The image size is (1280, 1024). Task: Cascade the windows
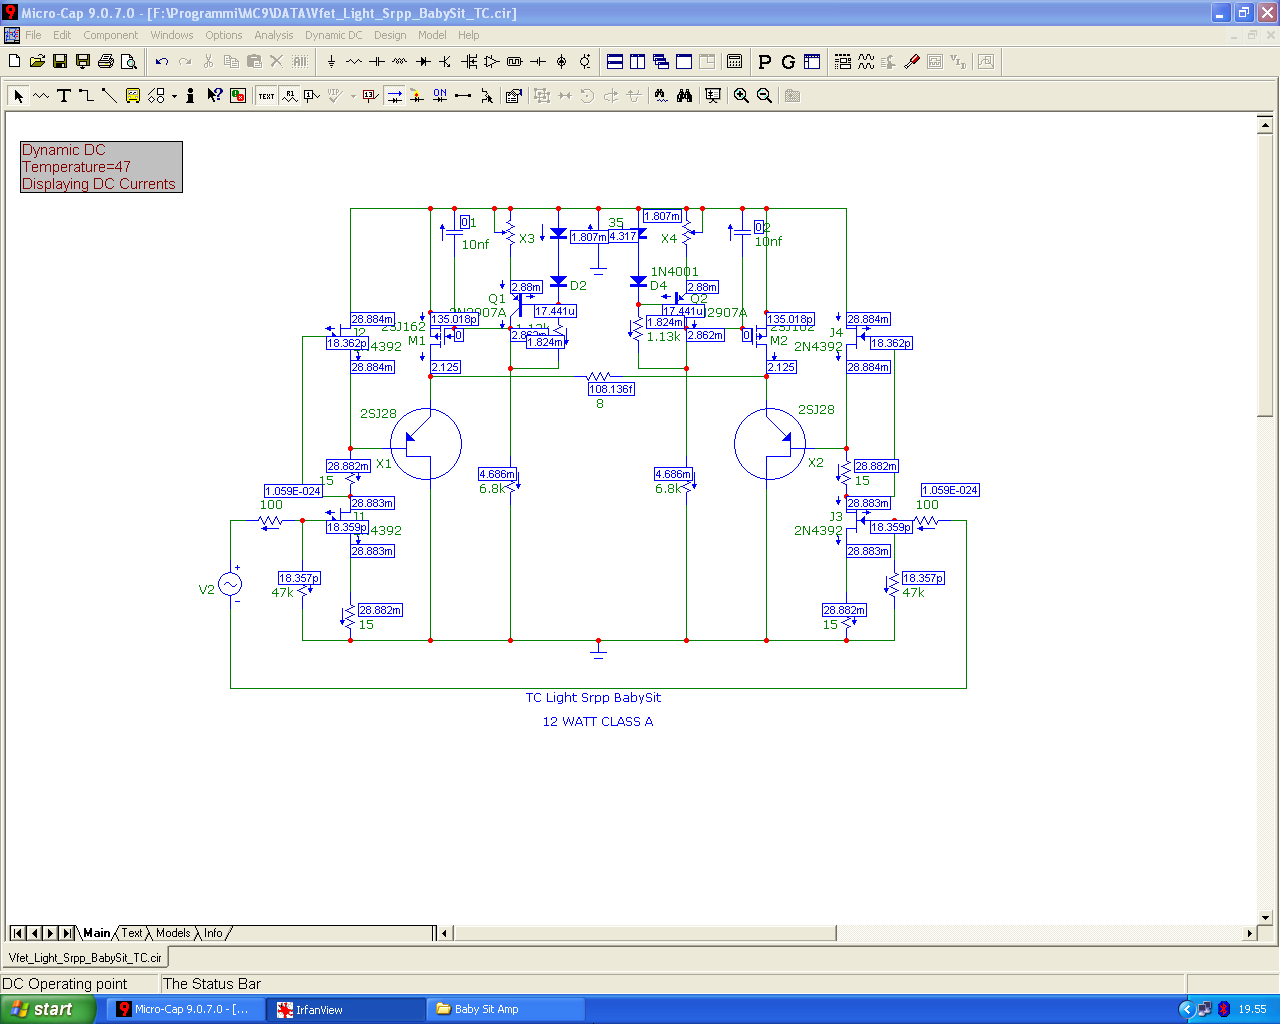tap(661, 62)
